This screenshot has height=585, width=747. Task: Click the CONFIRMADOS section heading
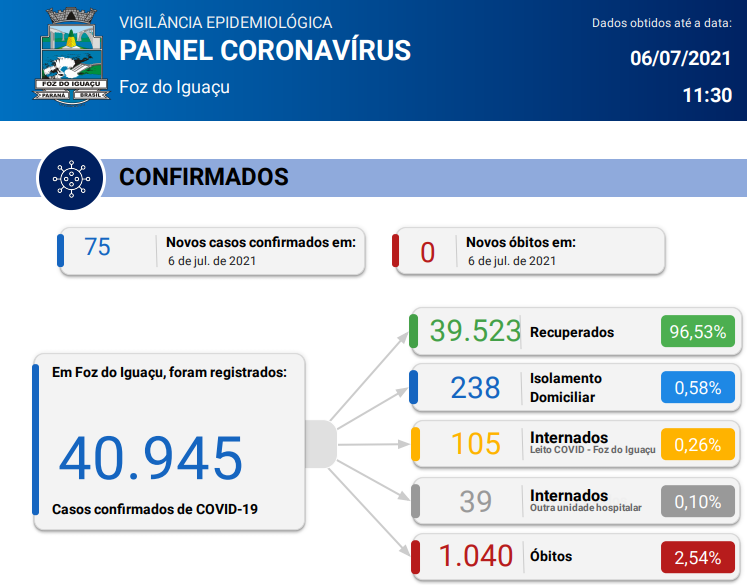coord(203,177)
